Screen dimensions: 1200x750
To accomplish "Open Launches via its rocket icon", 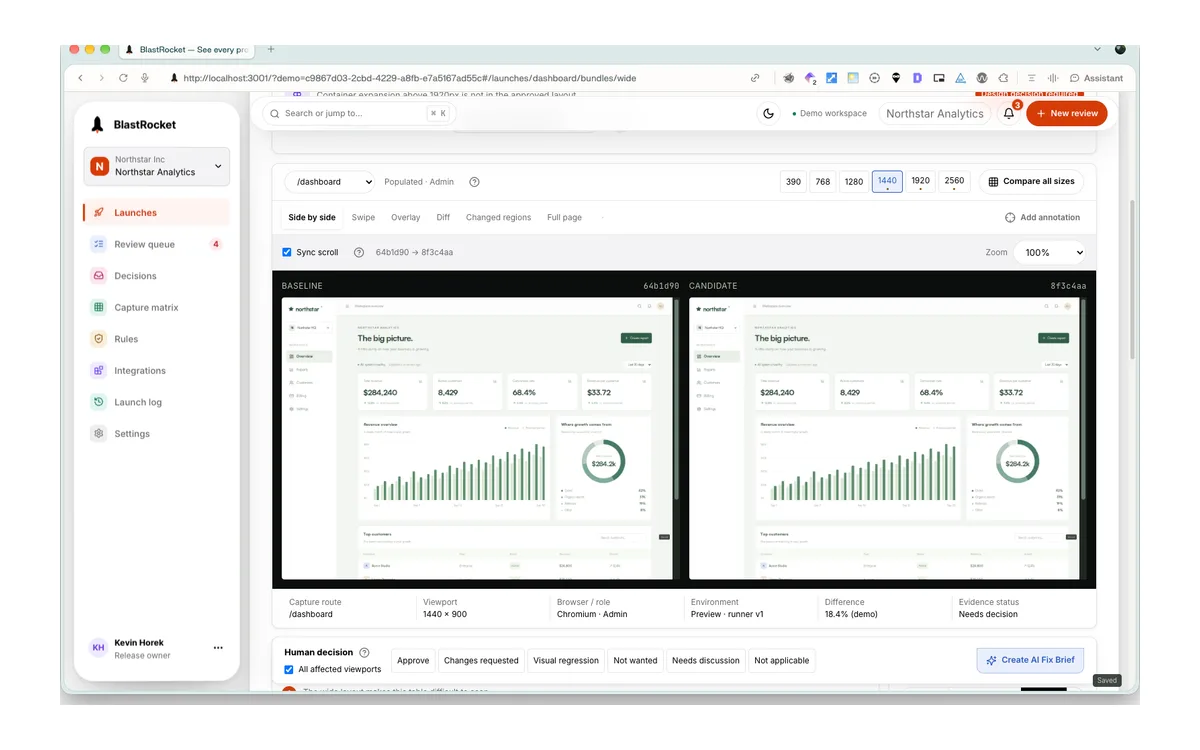I will coord(98,212).
